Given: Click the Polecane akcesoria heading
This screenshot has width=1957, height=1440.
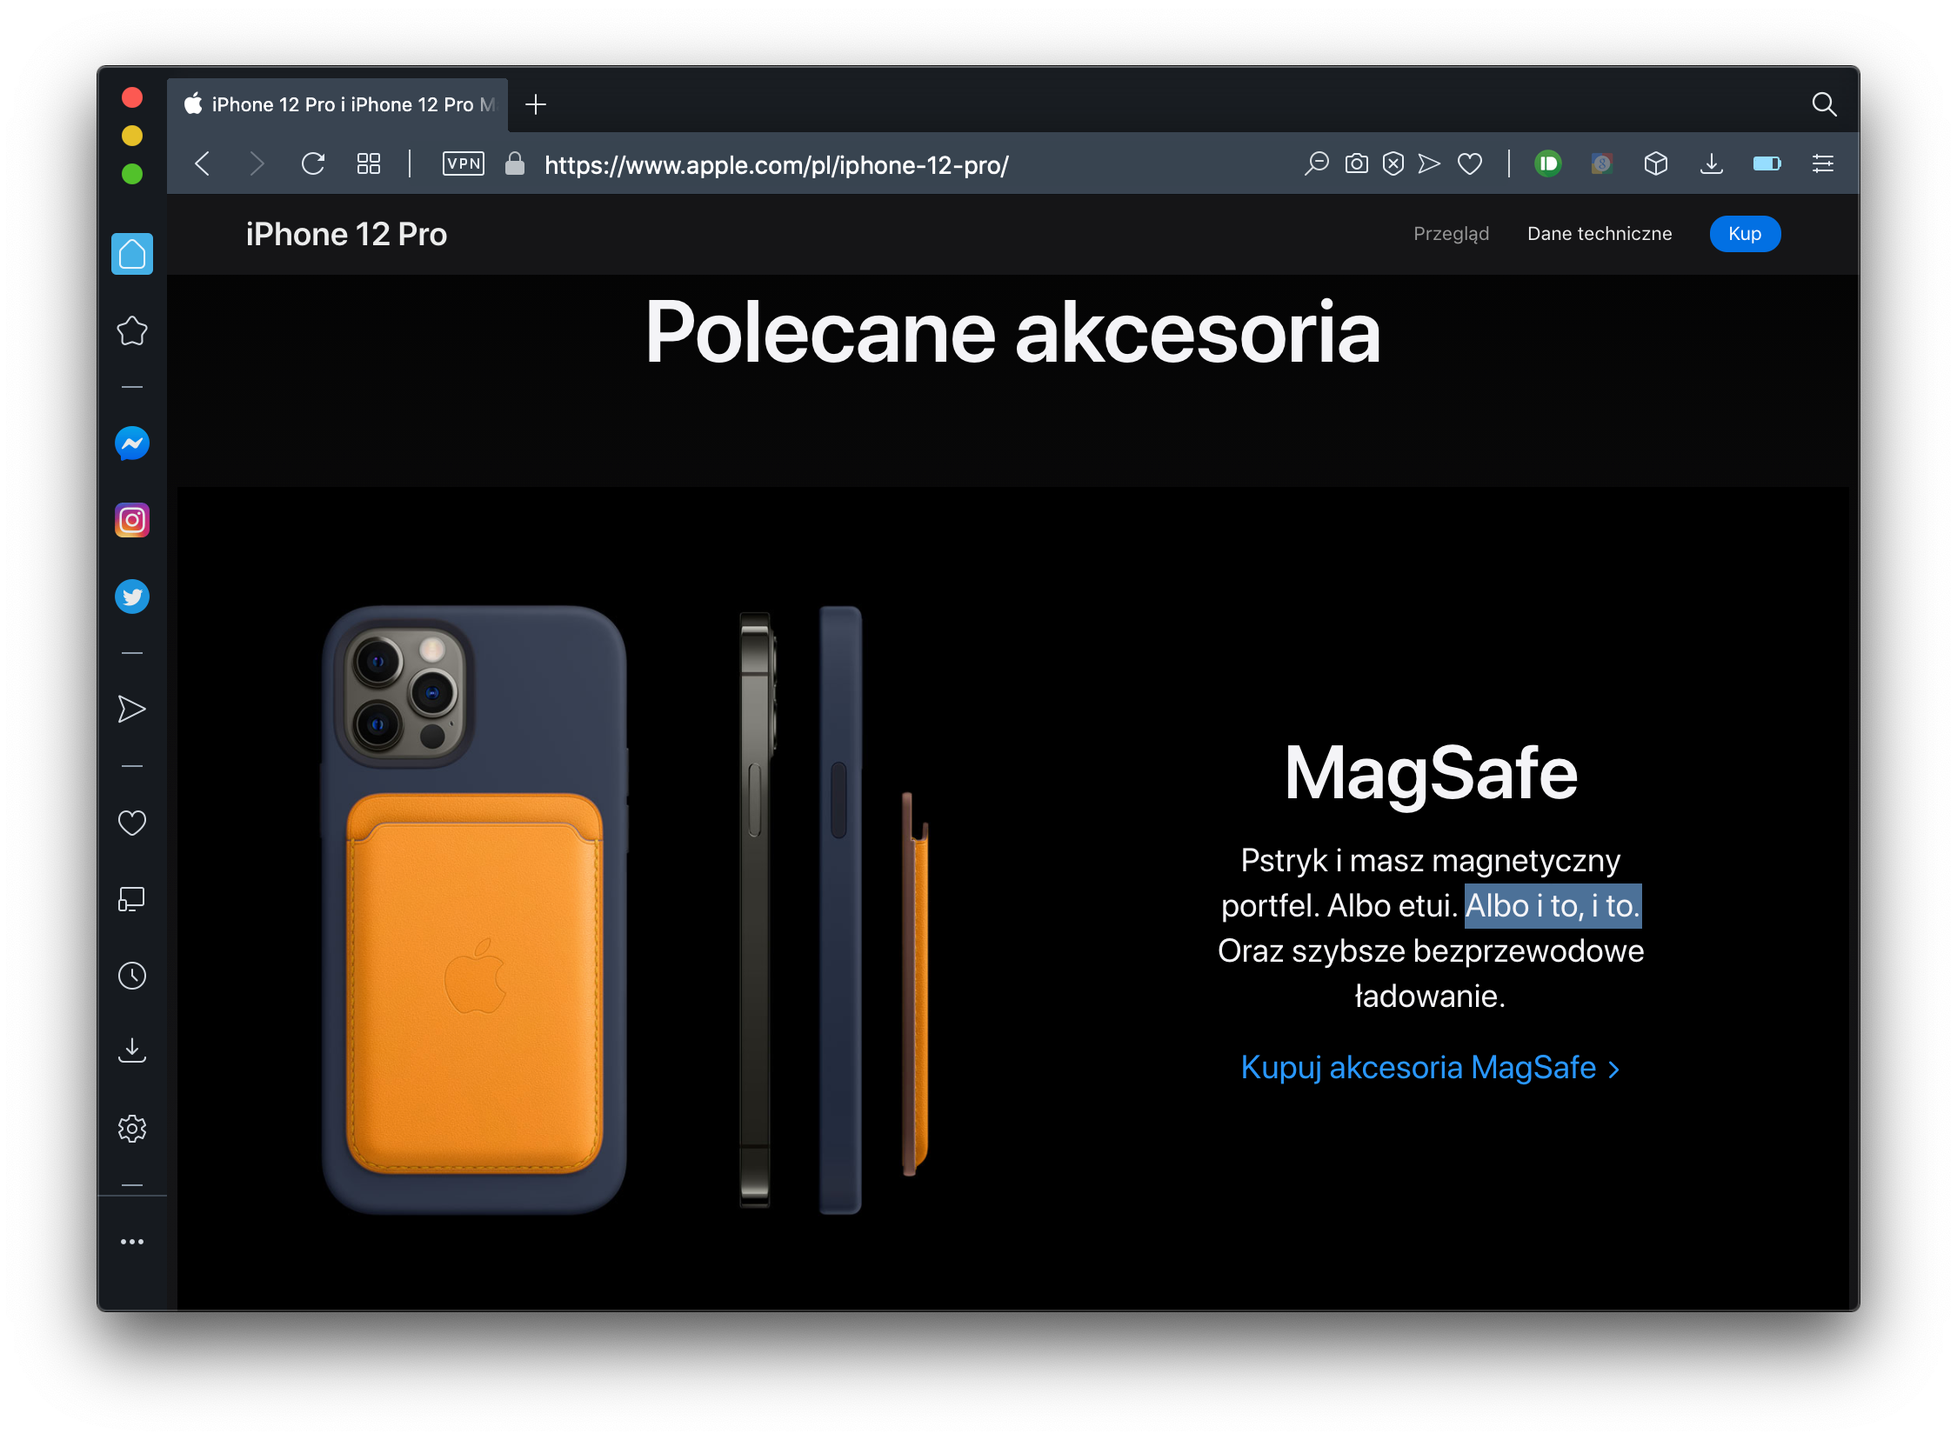Looking at the screenshot, I should pyautogui.click(x=1012, y=332).
